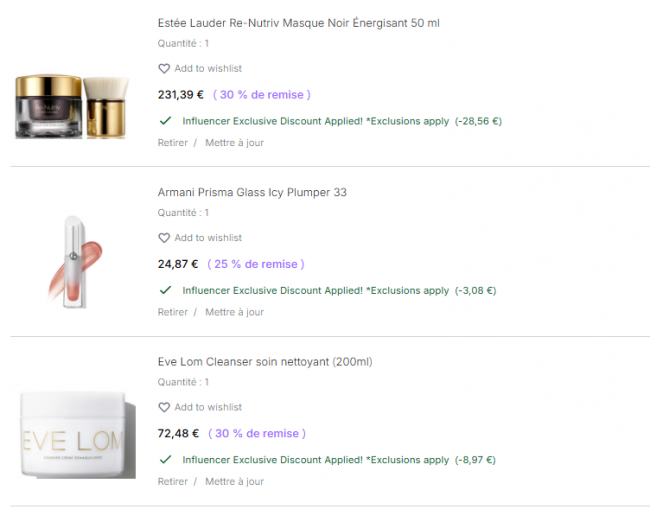Click heart icon for Armani Prisma Glass
This screenshot has height=509, width=650.
tap(164, 238)
